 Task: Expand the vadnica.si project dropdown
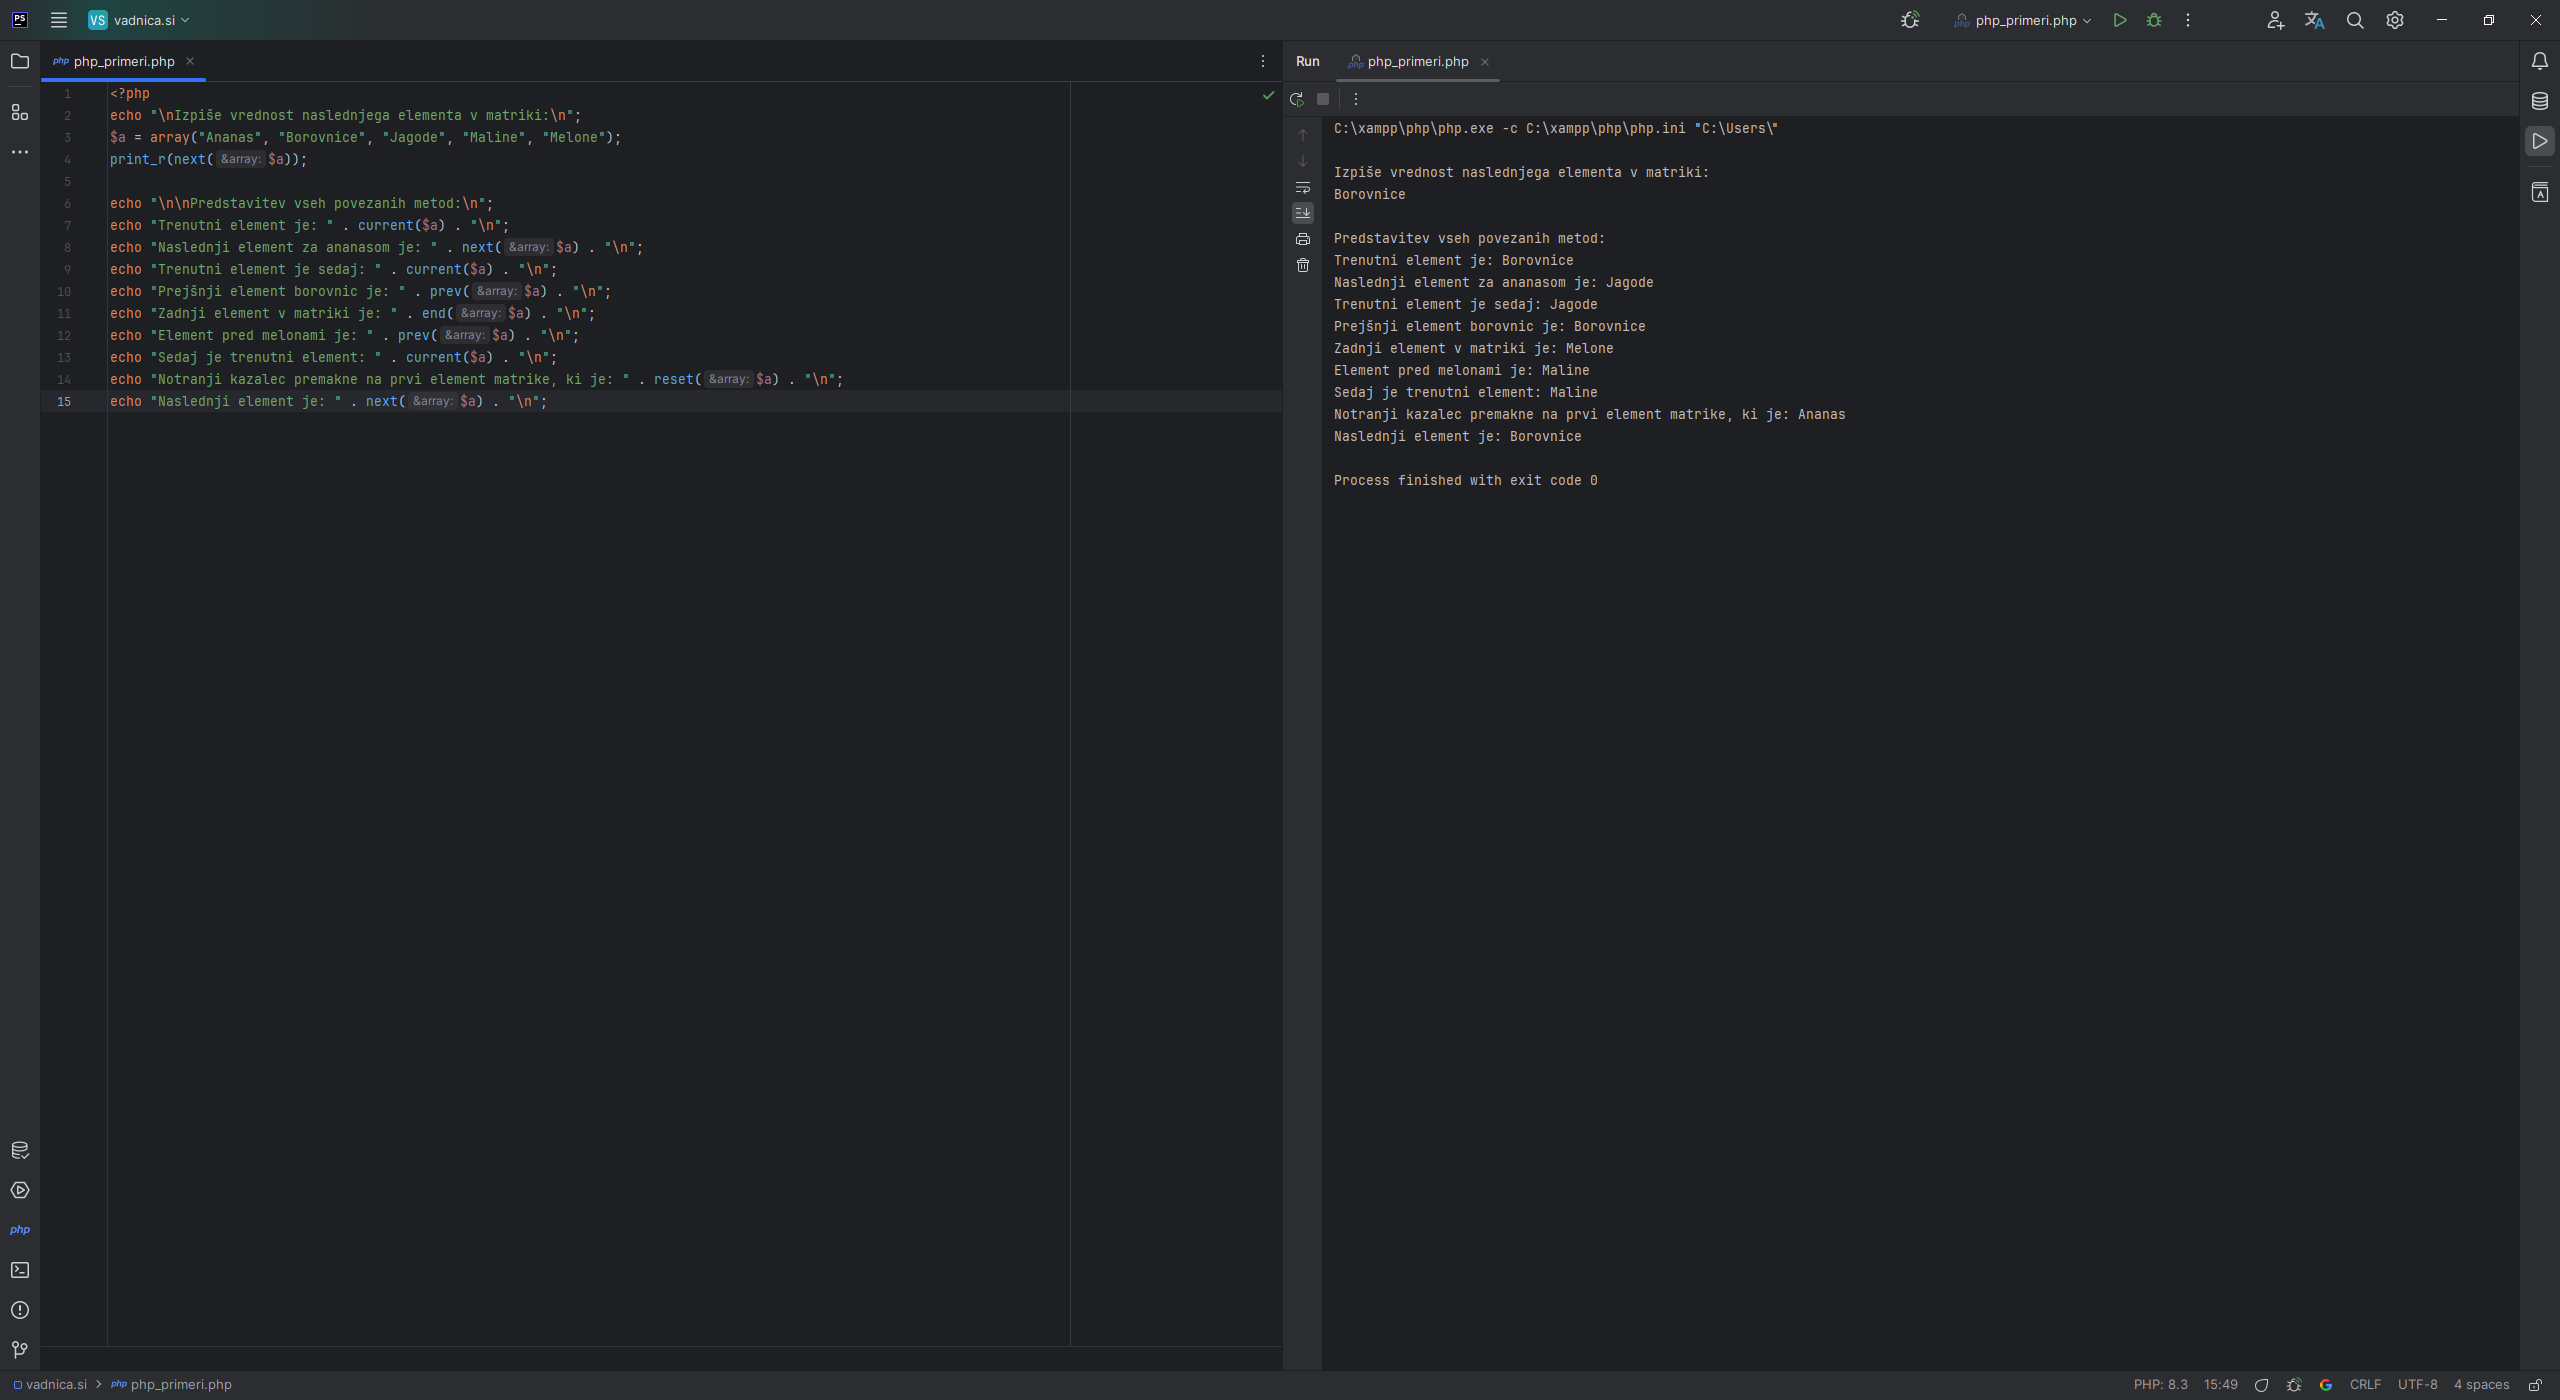coord(140,20)
